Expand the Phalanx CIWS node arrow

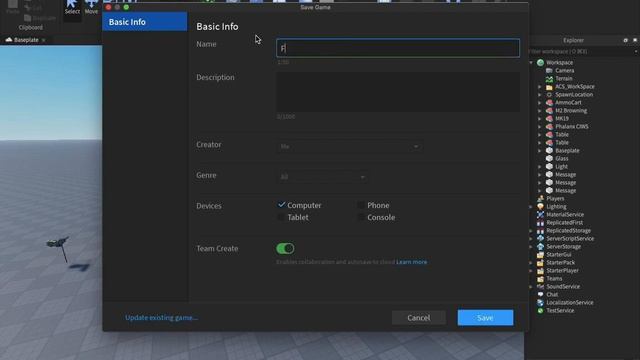pos(540,127)
